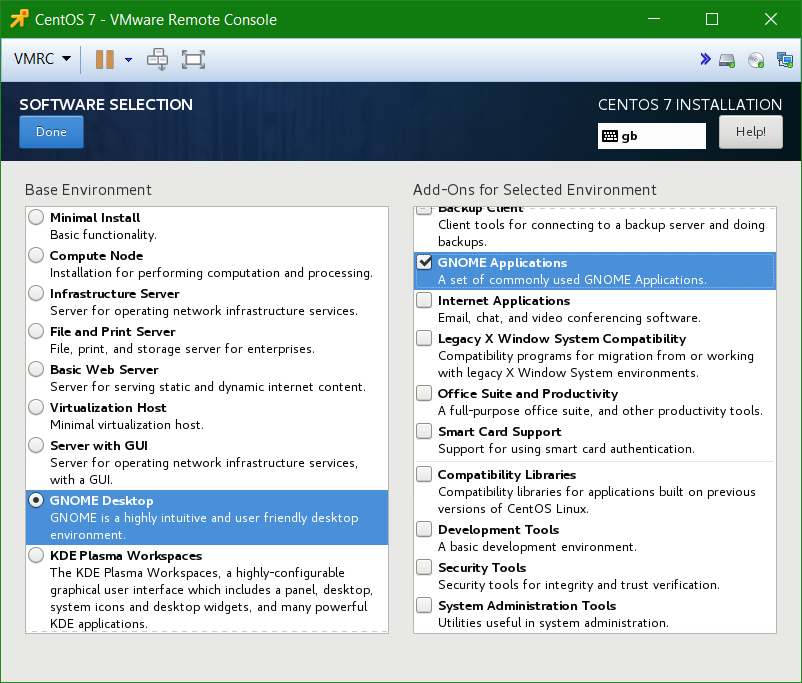This screenshot has height=683, width=802.
Task: Select KDE Plasma Workspaces radio button
Action: pyautogui.click(x=36, y=555)
